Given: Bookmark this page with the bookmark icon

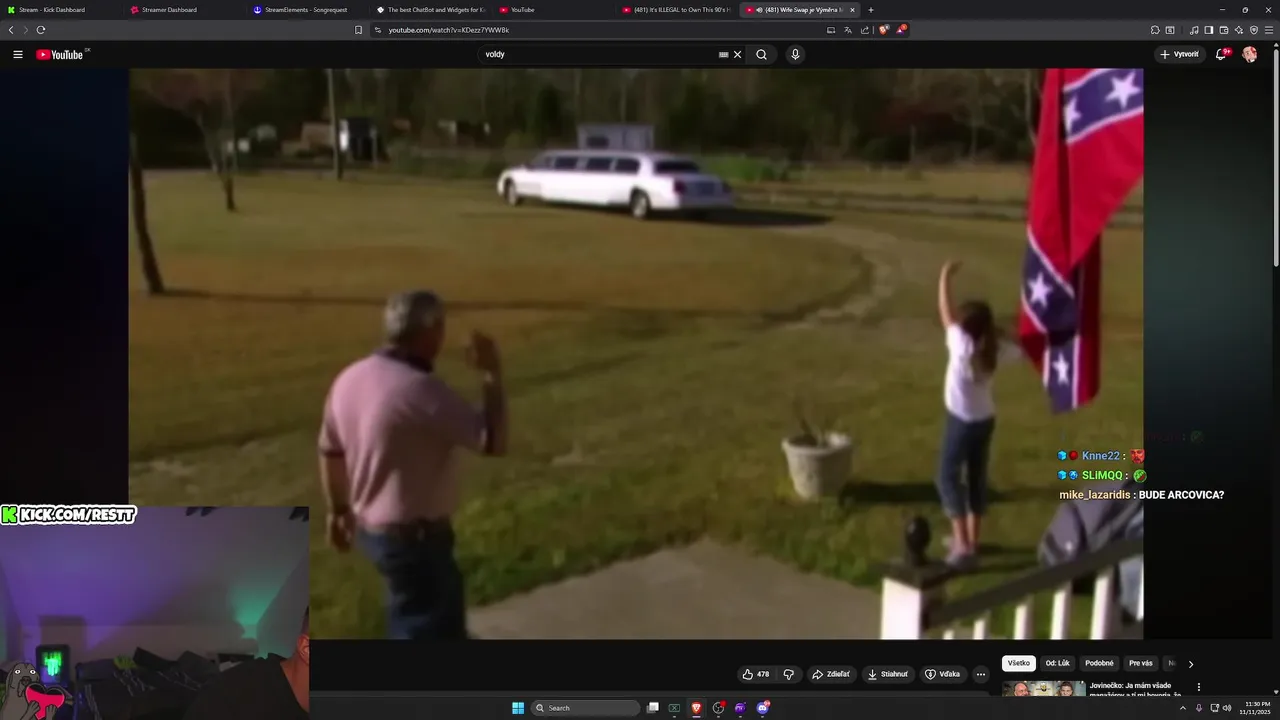Looking at the screenshot, I should tap(358, 30).
